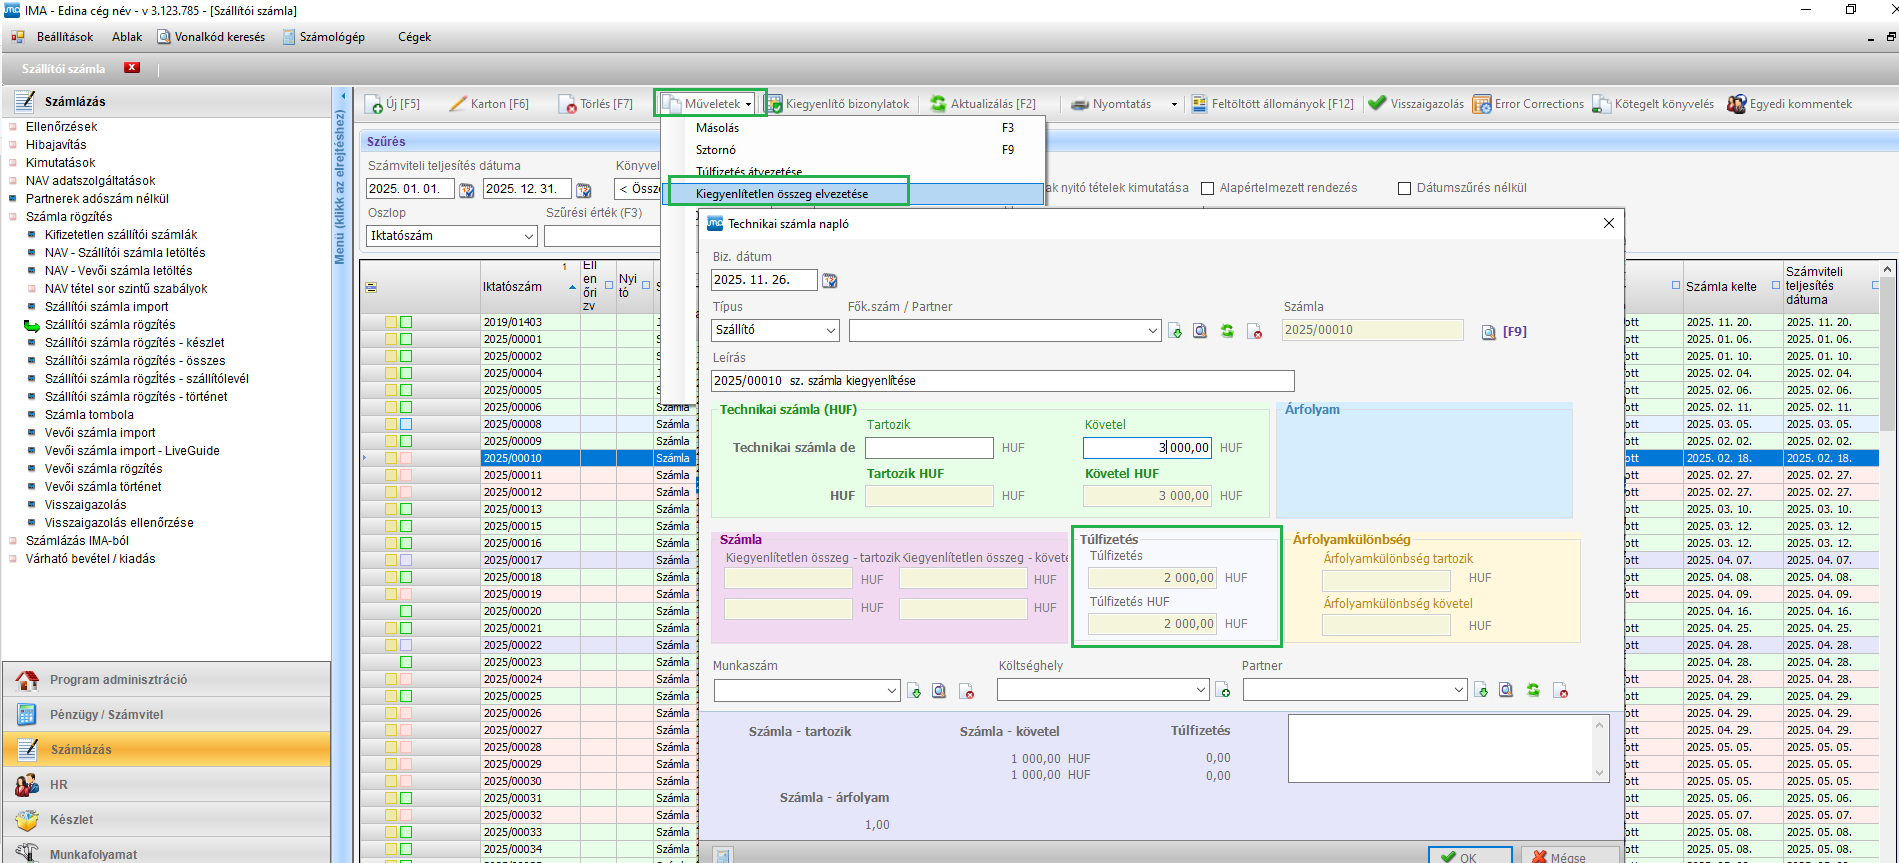Tick the Dátumszűrés nélkül checkbox
Viewport: 1899px width, 863px height.
pyautogui.click(x=1404, y=188)
